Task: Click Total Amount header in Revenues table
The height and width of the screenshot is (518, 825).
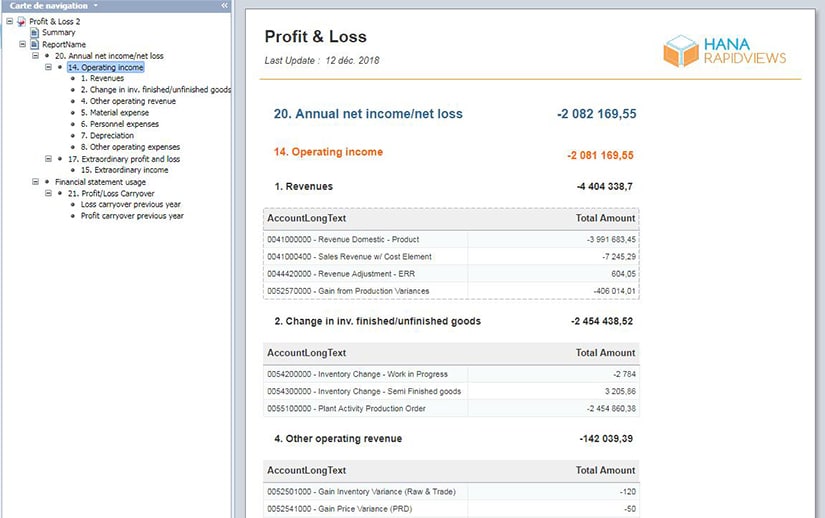Action: coord(605,218)
